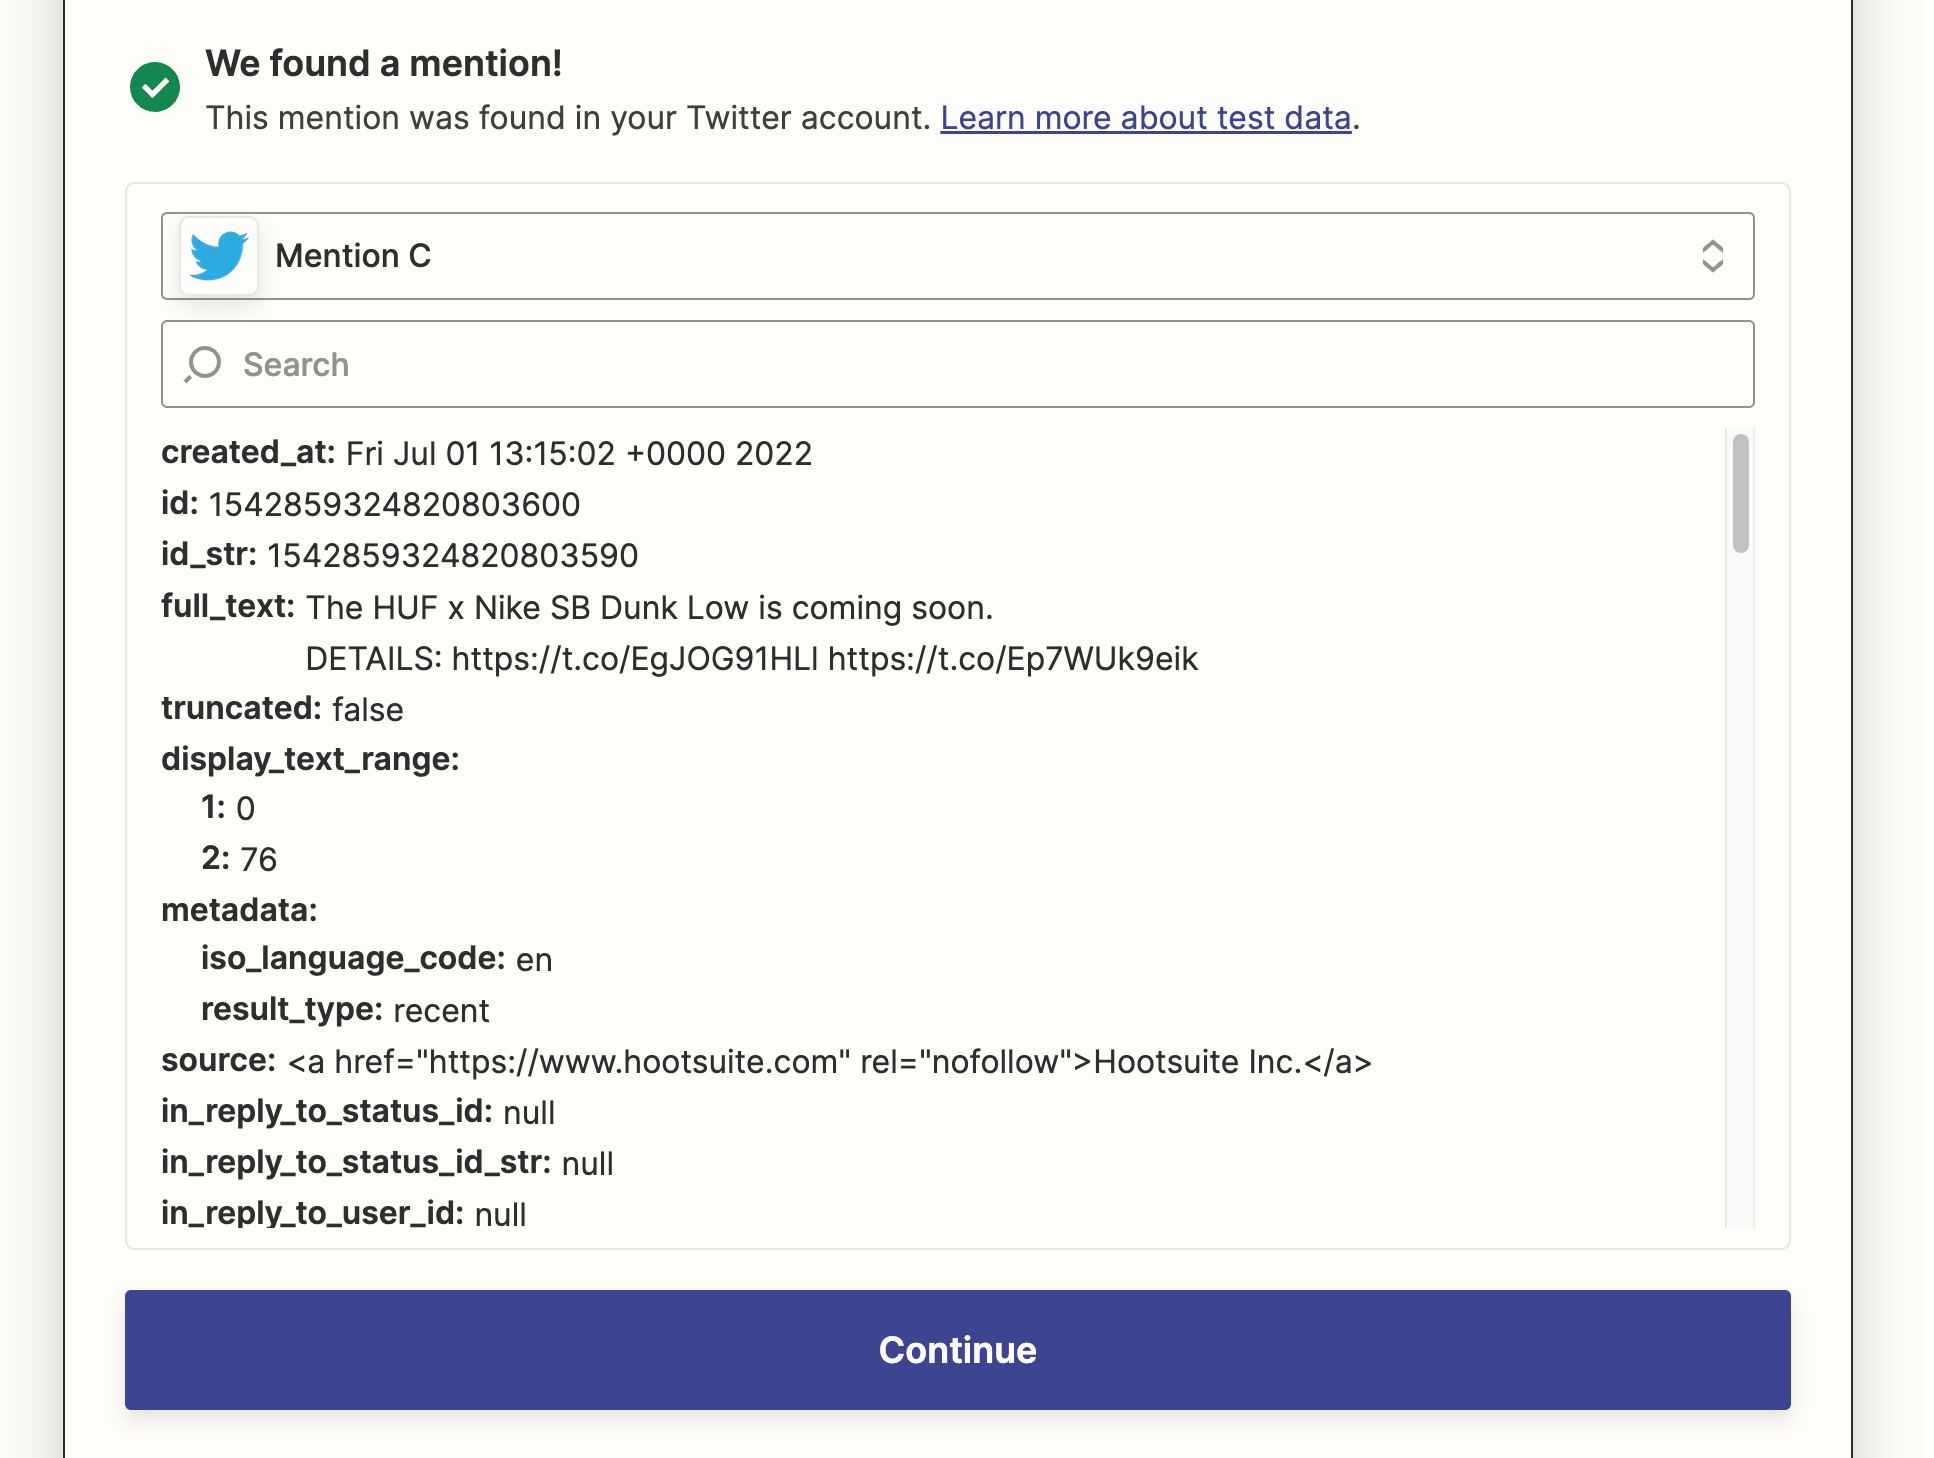1934x1458 pixels.
Task: Click the in_reply_to_user_id: null row
Action: tap(344, 1214)
